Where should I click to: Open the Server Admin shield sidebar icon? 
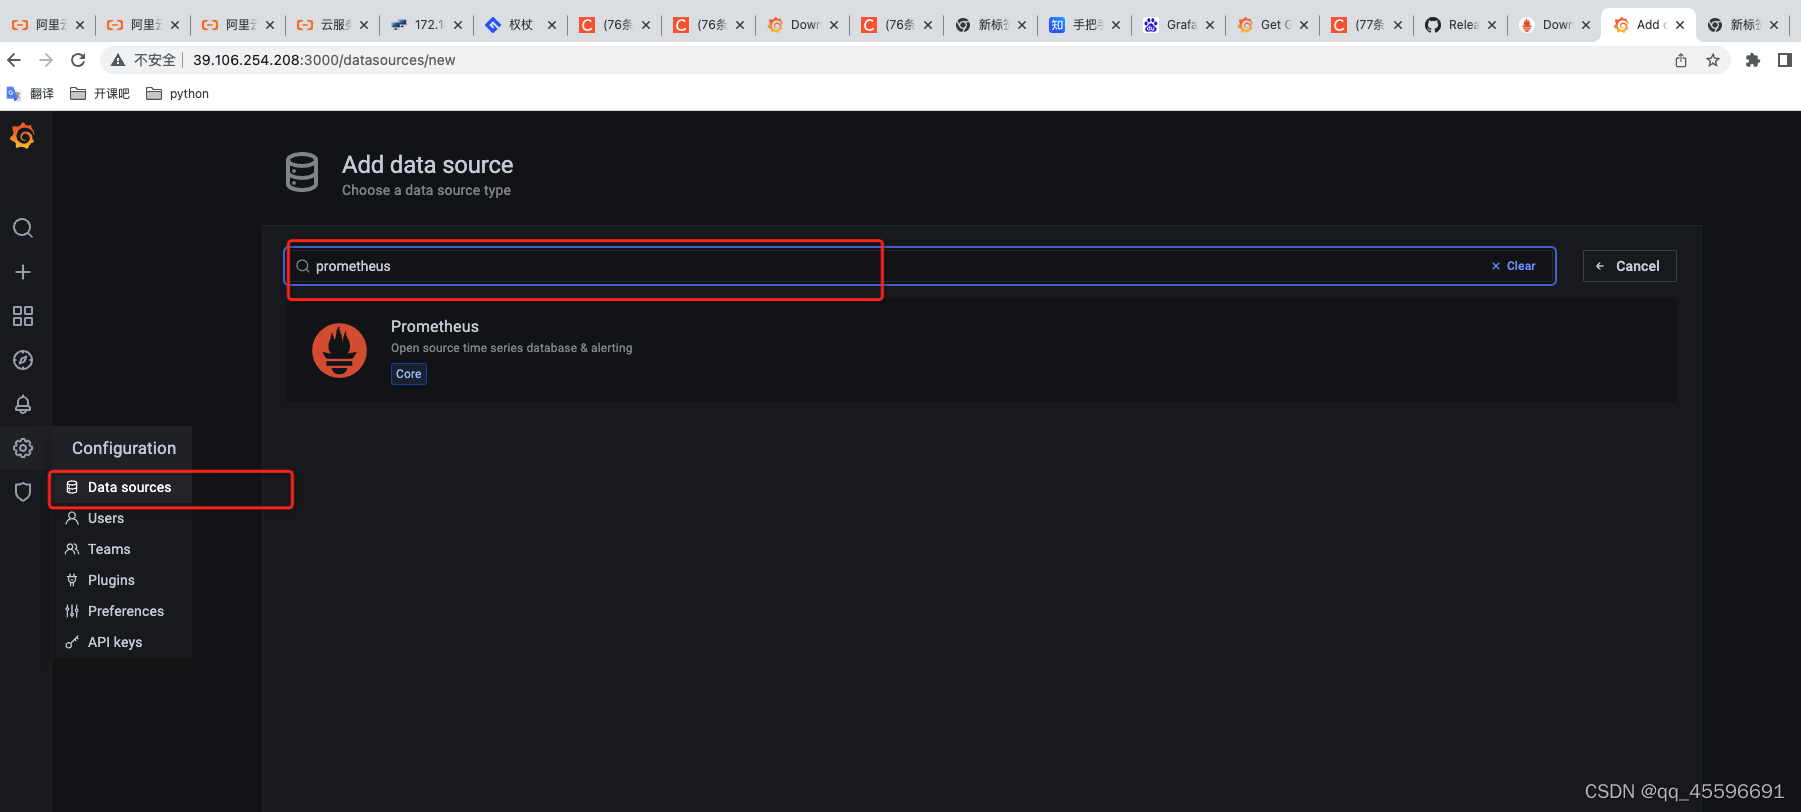(23, 492)
